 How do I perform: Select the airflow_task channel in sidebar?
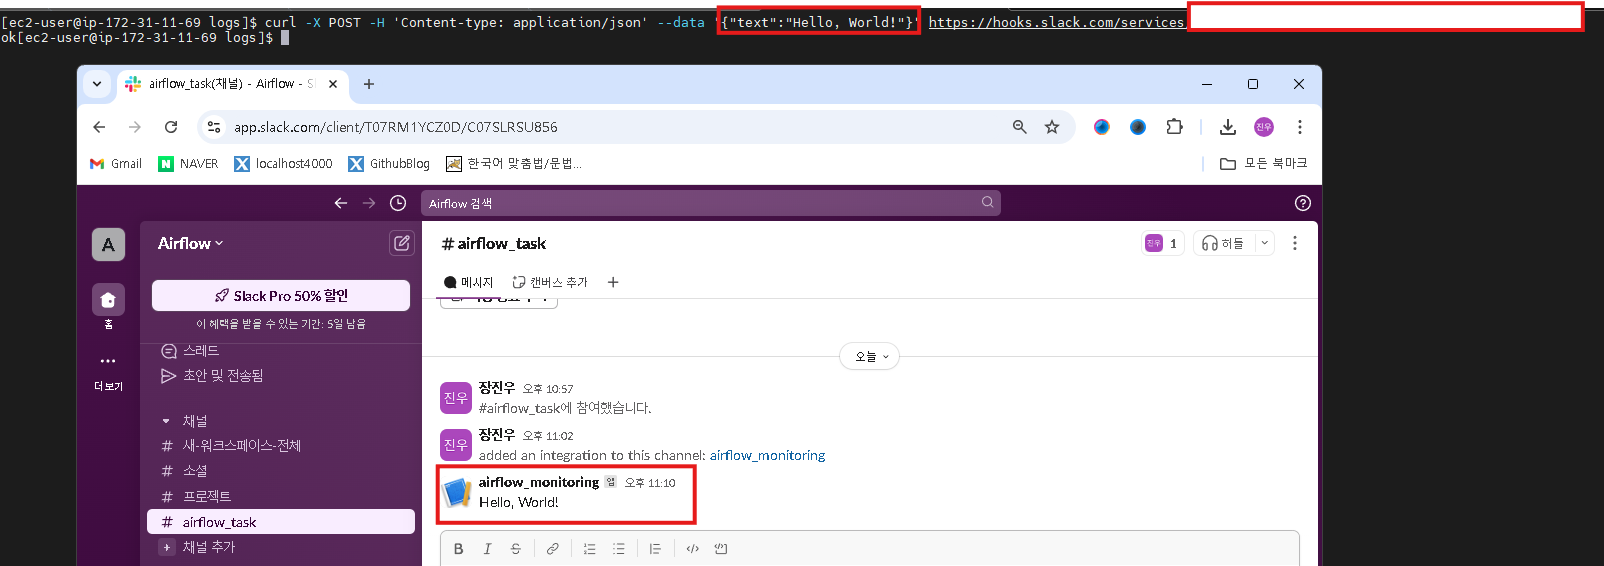pyautogui.click(x=219, y=522)
